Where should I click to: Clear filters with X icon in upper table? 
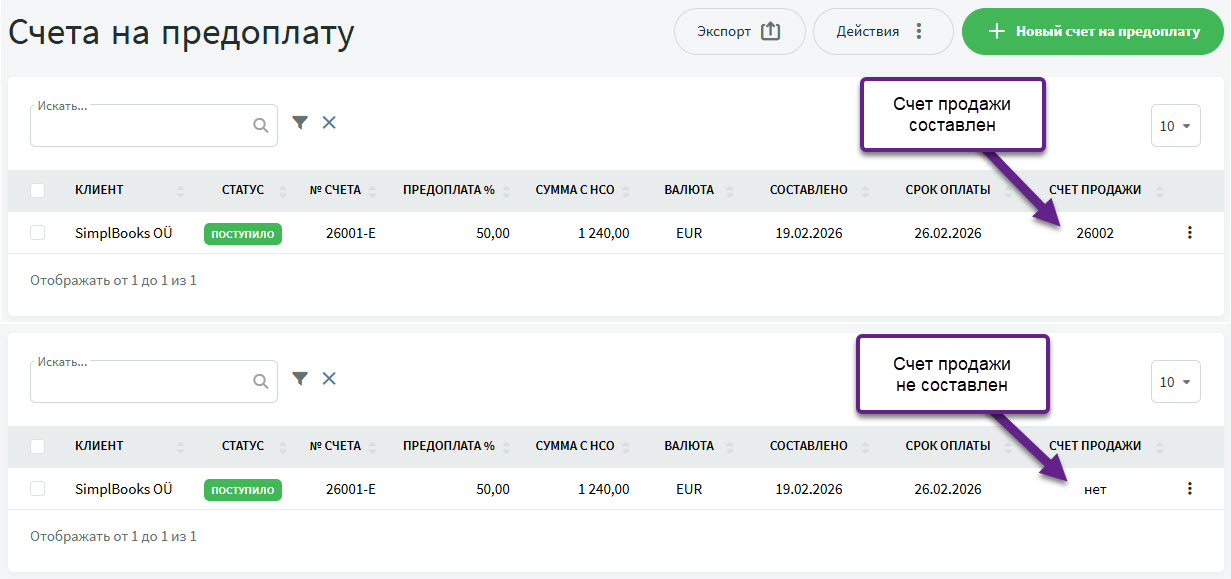(329, 122)
